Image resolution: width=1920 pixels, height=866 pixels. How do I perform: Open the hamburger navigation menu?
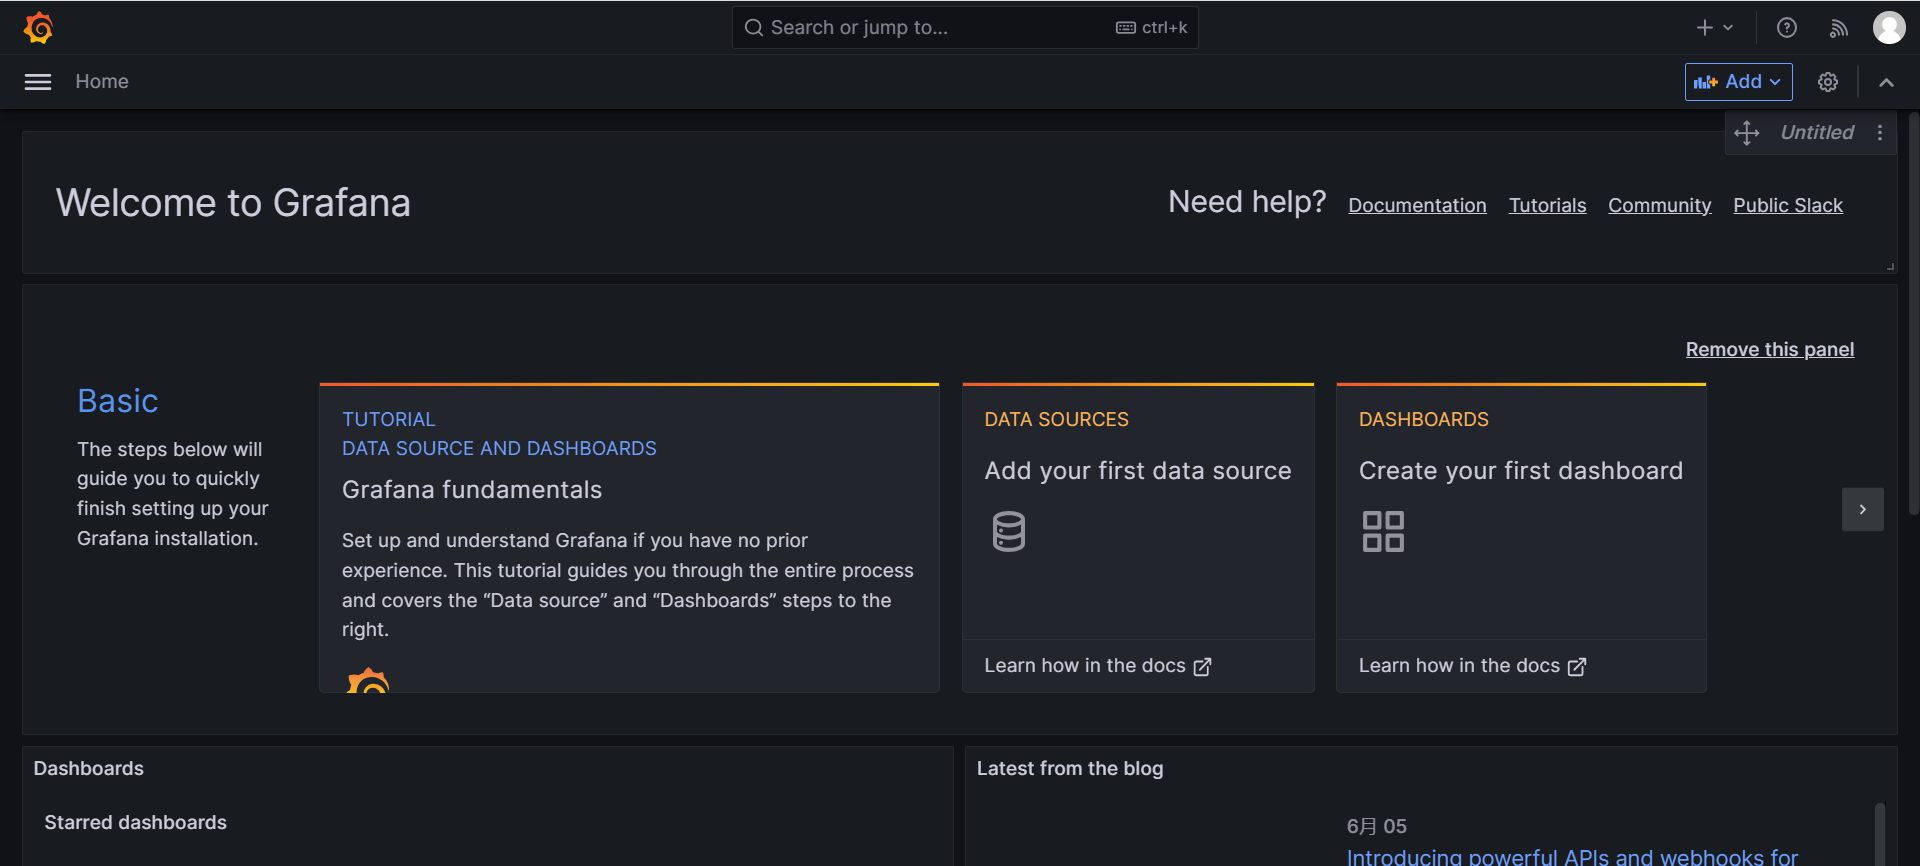(38, 82)
